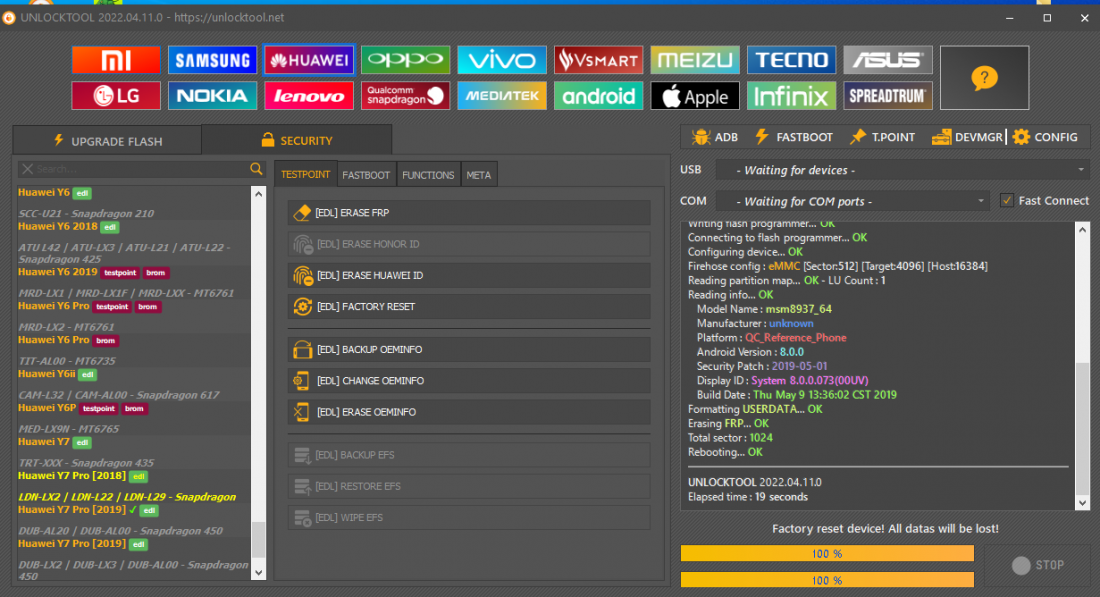The width and height of the screenshot is (1100, 597).
Task: Open the Fastboot toolbar tool
Action: (x=793, y=137)
